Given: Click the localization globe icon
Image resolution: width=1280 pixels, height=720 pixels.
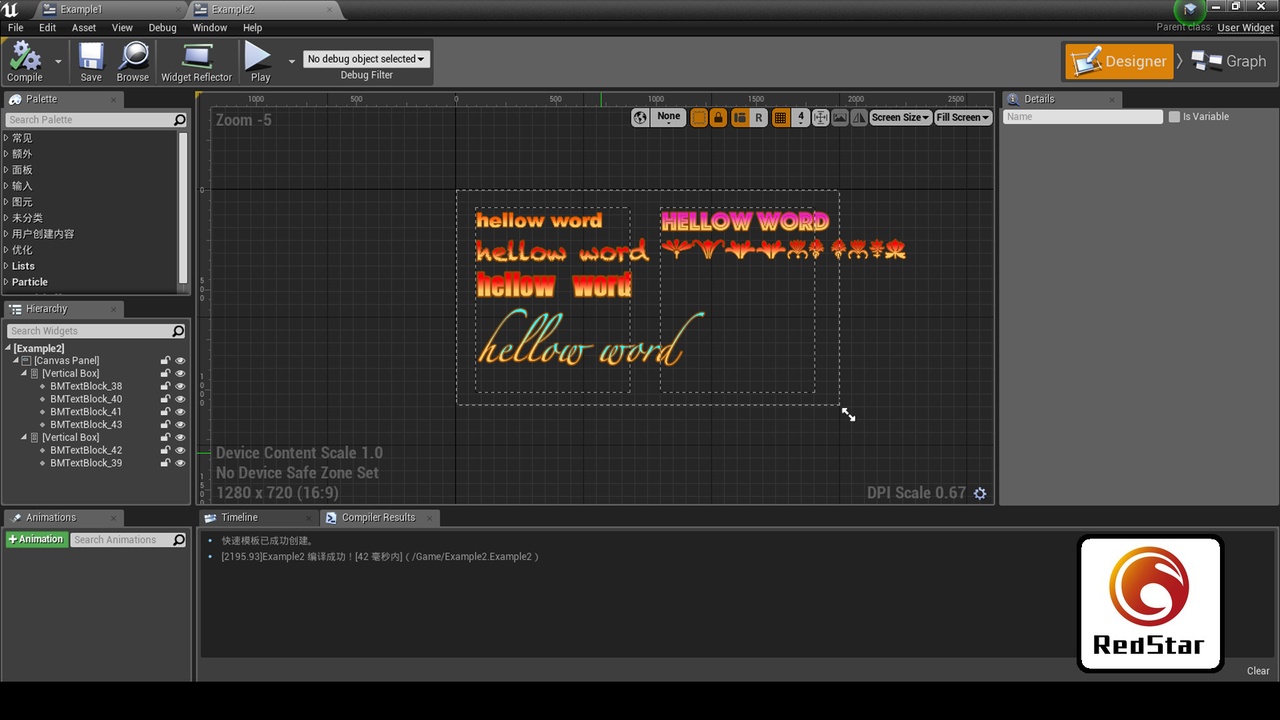Looking at the screenshot, I should (x=641, y=118).
